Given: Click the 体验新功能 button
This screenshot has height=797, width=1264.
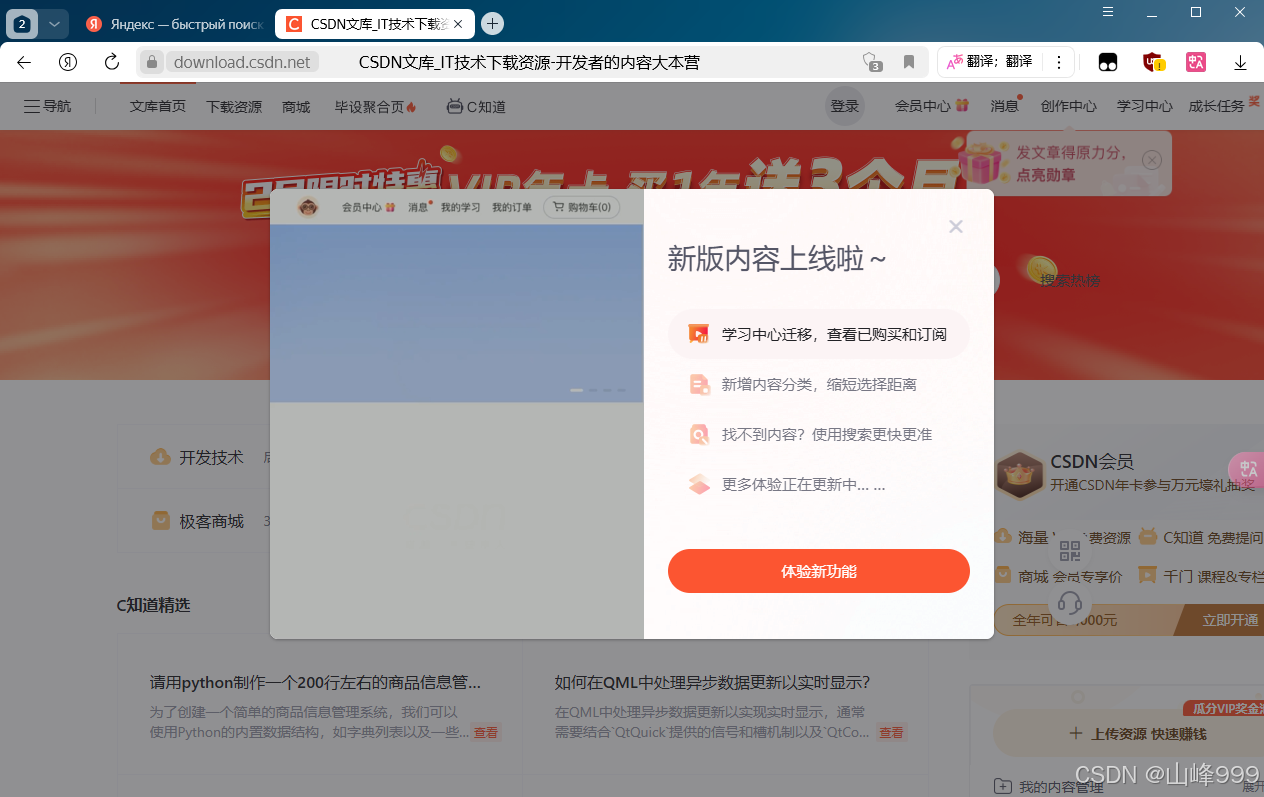Looking at the screenshot, I should [819, 571].
